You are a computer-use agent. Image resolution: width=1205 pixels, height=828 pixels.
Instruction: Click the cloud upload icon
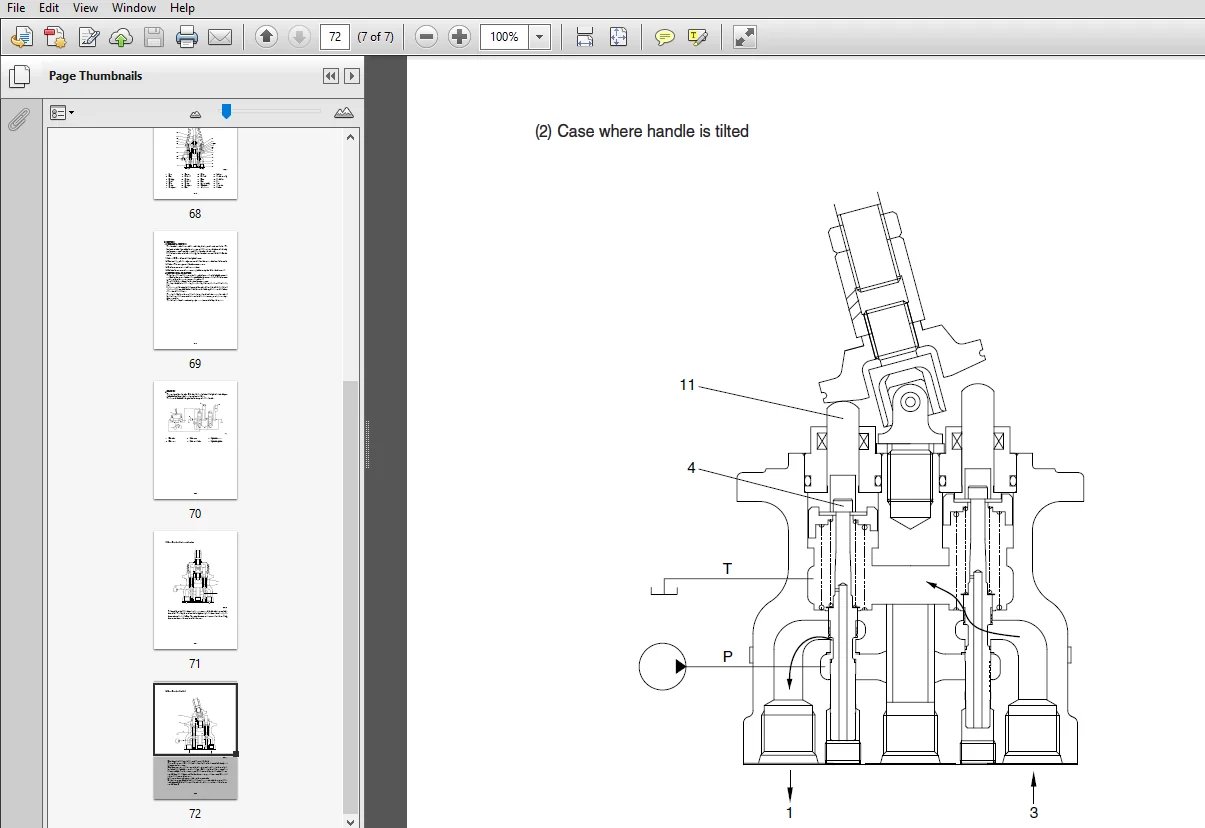click(121, 38)
